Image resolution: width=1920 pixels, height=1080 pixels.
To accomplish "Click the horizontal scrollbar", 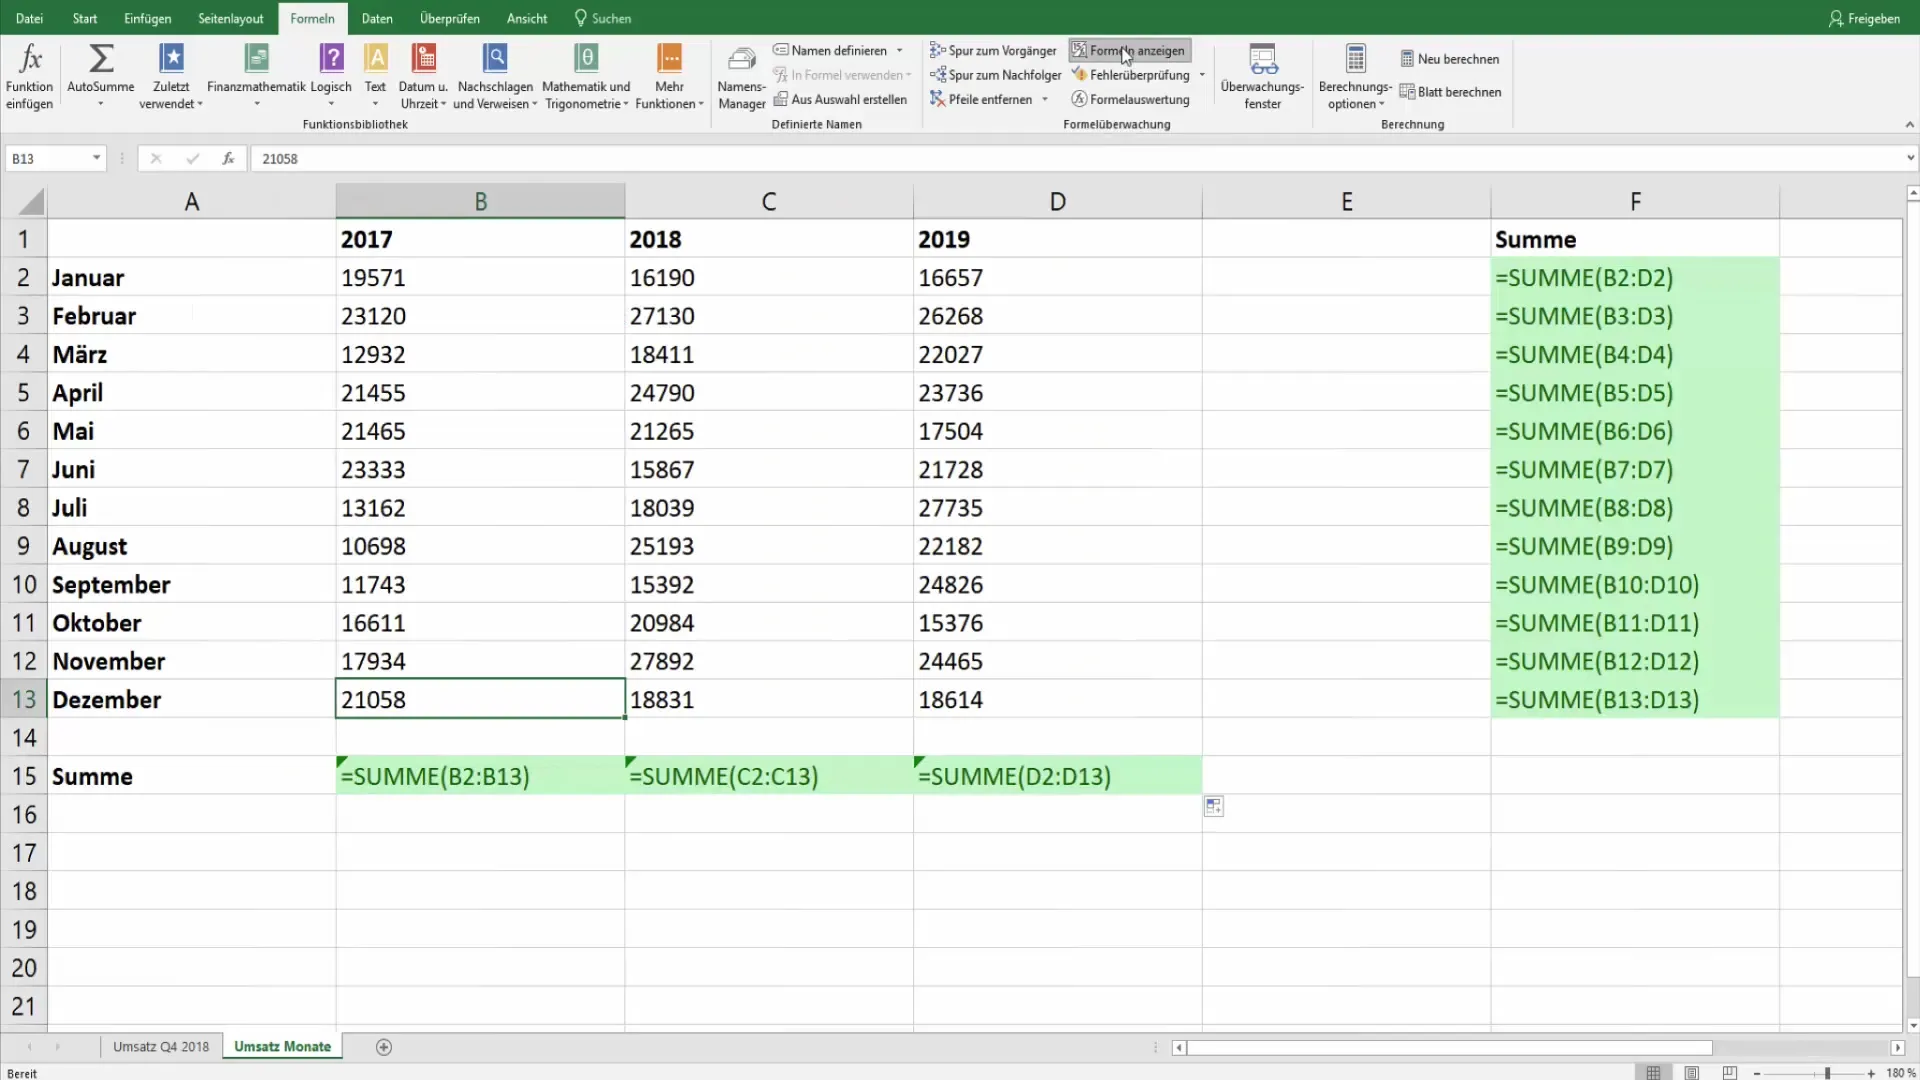I will click(x=1450, y=1048).
